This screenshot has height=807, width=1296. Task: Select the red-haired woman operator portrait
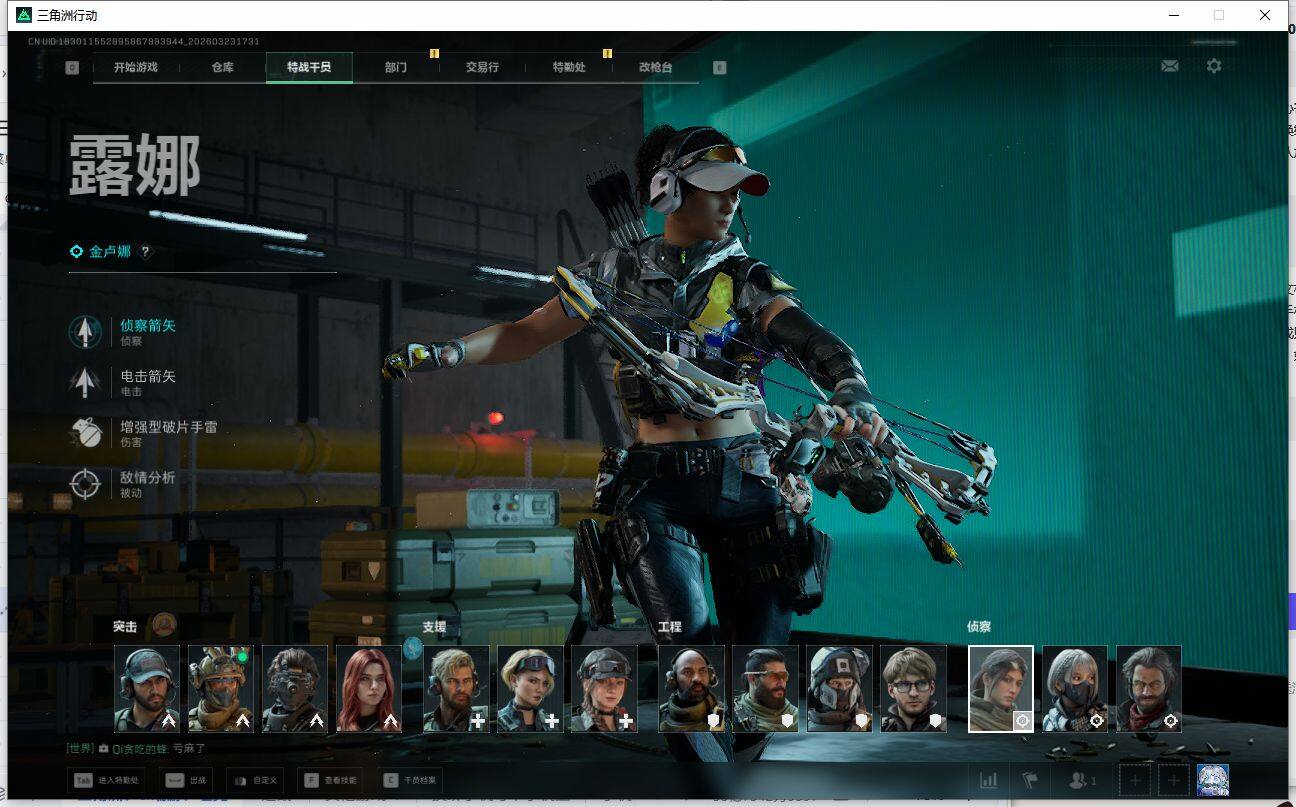click(369, 689)
